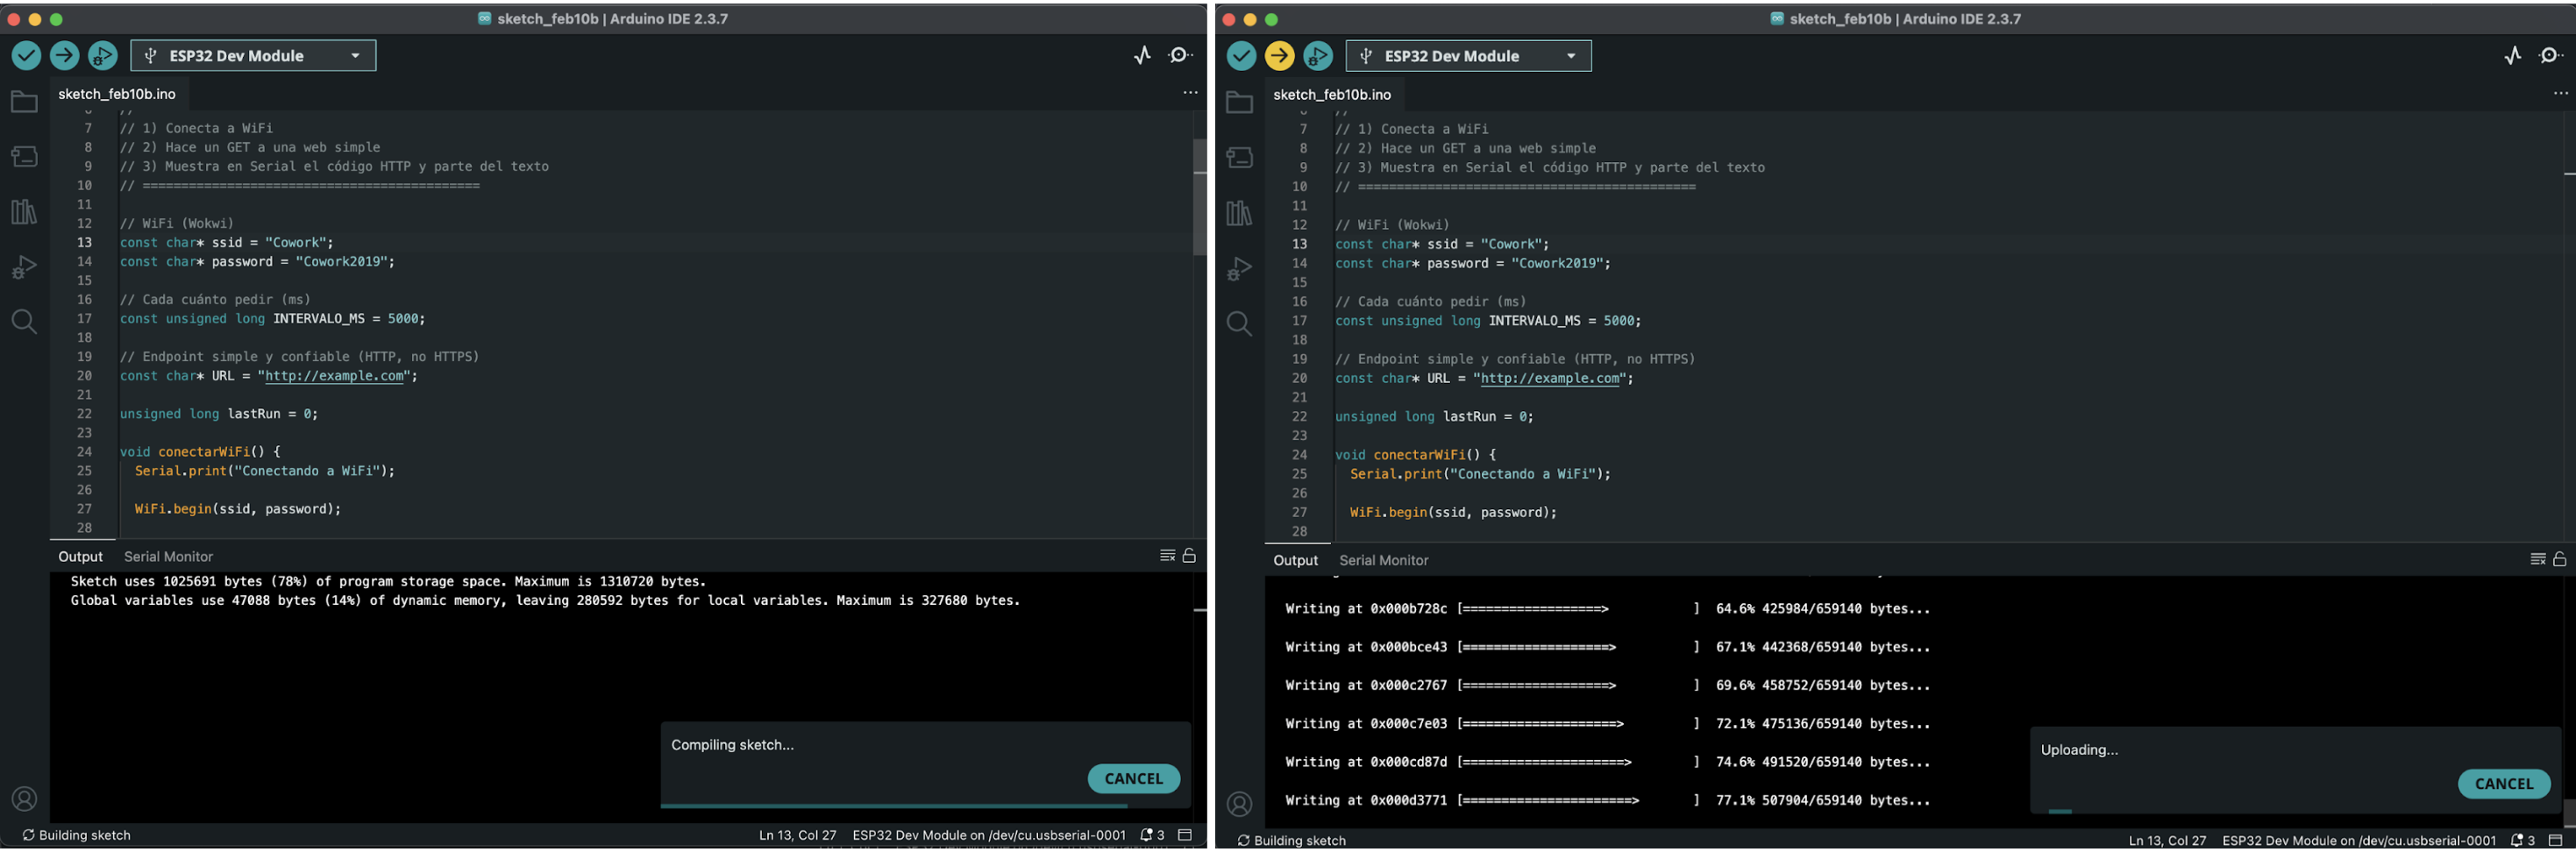
Task: Click the yellow Upload arrow in right window
Action: pos(1279,56)
